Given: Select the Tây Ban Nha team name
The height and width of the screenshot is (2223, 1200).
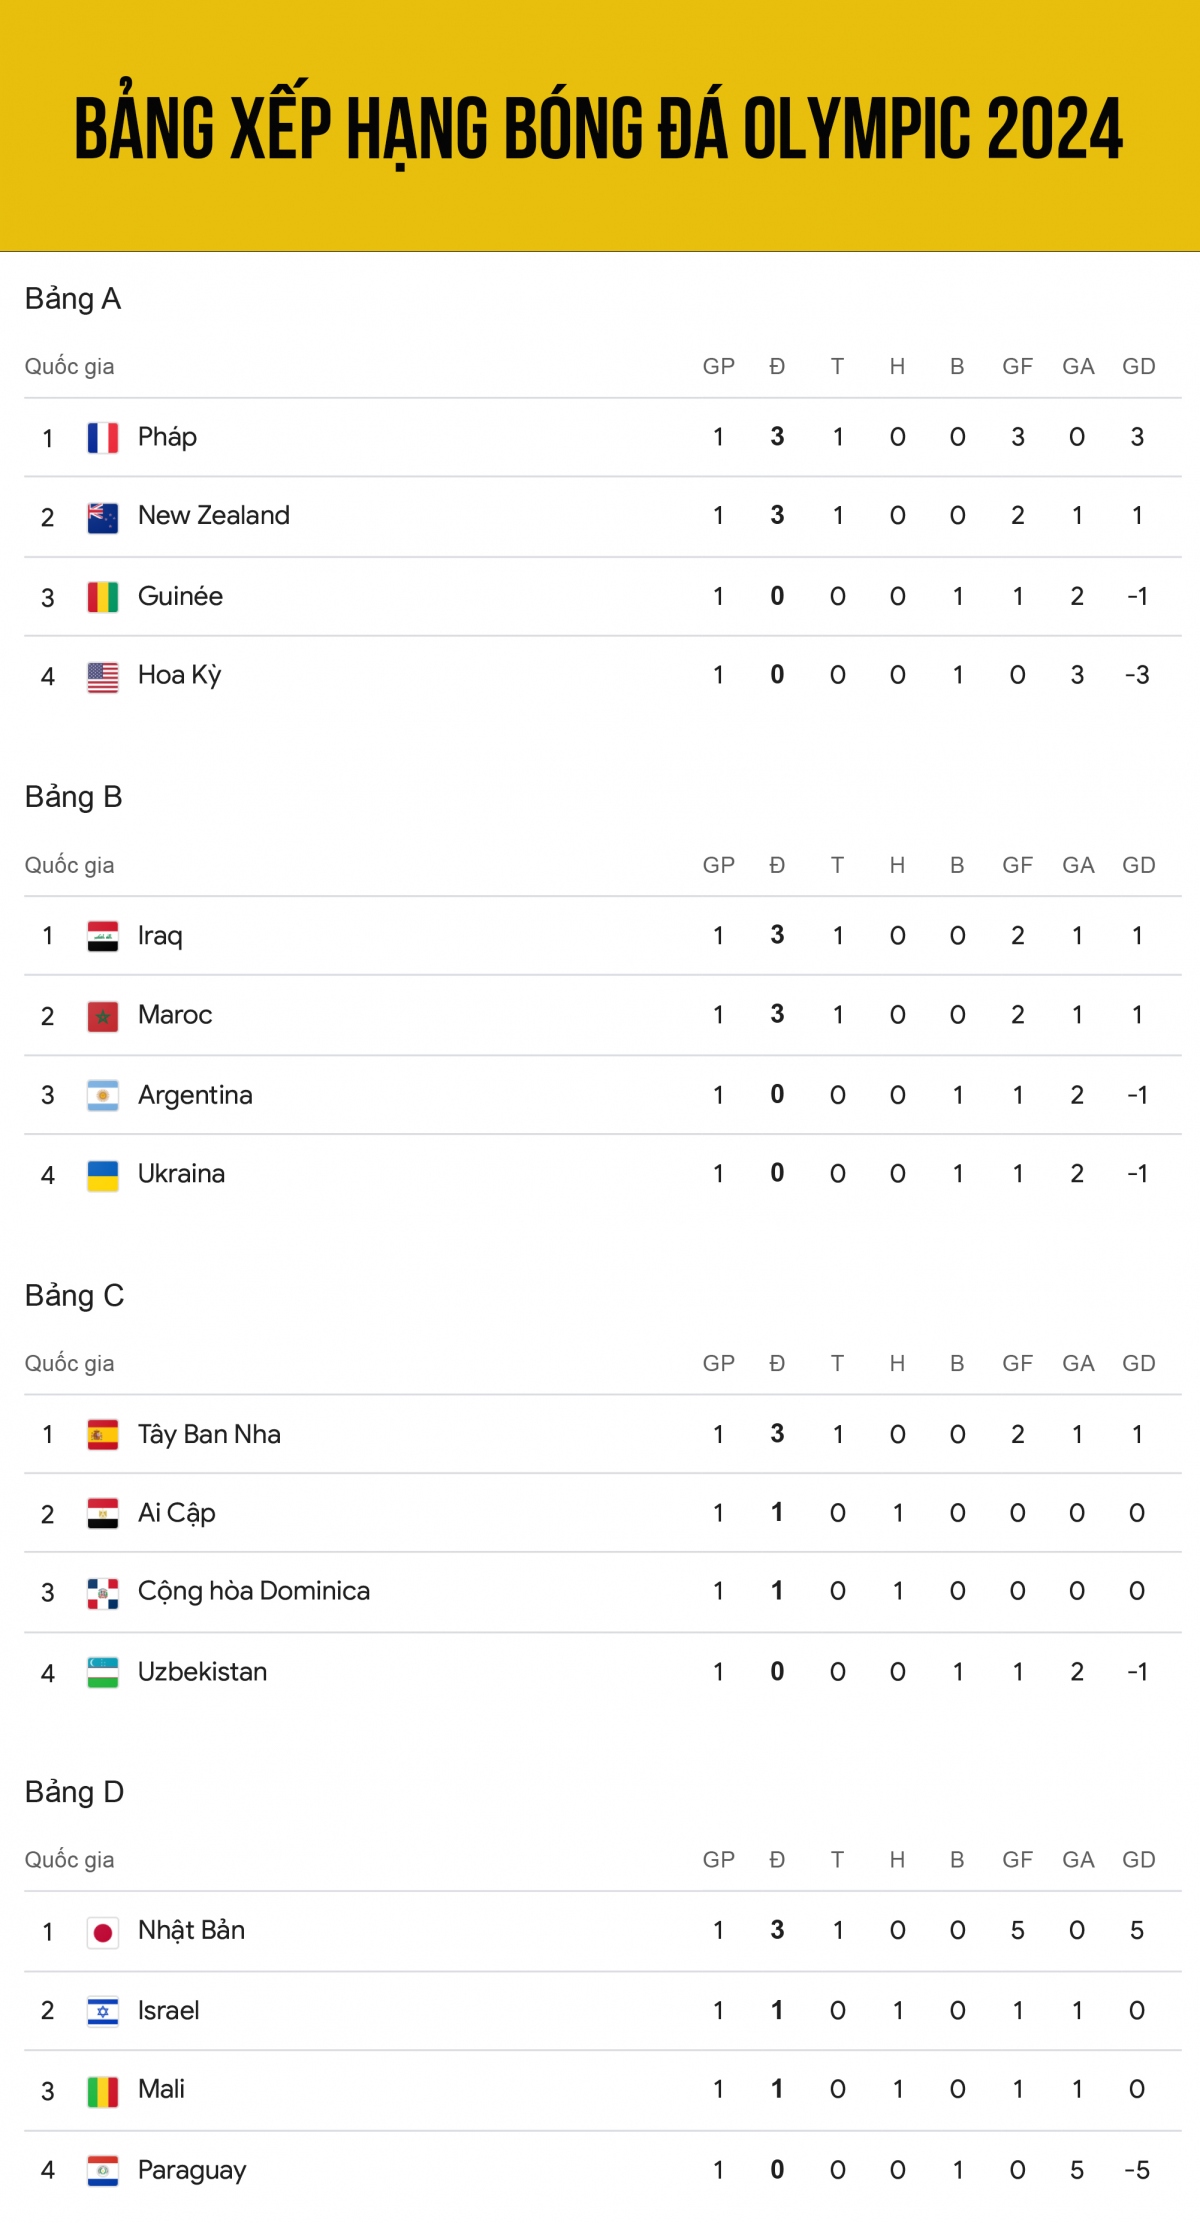Looking at the screenshot, I should pyautogui.click(x=209, y=1434).
